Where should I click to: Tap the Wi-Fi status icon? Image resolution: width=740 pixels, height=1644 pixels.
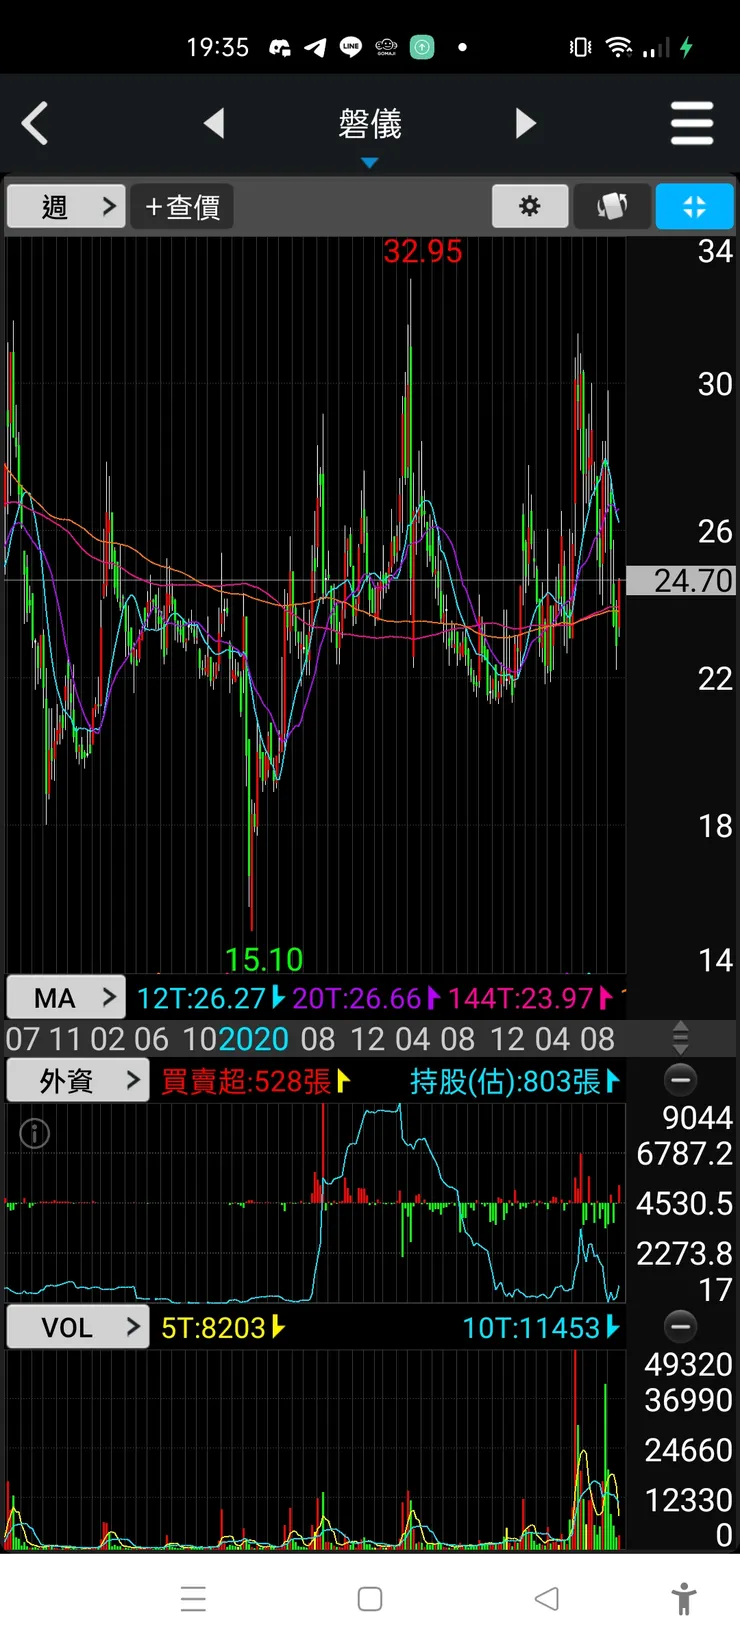pyautogui.click(x=619, y=47)
